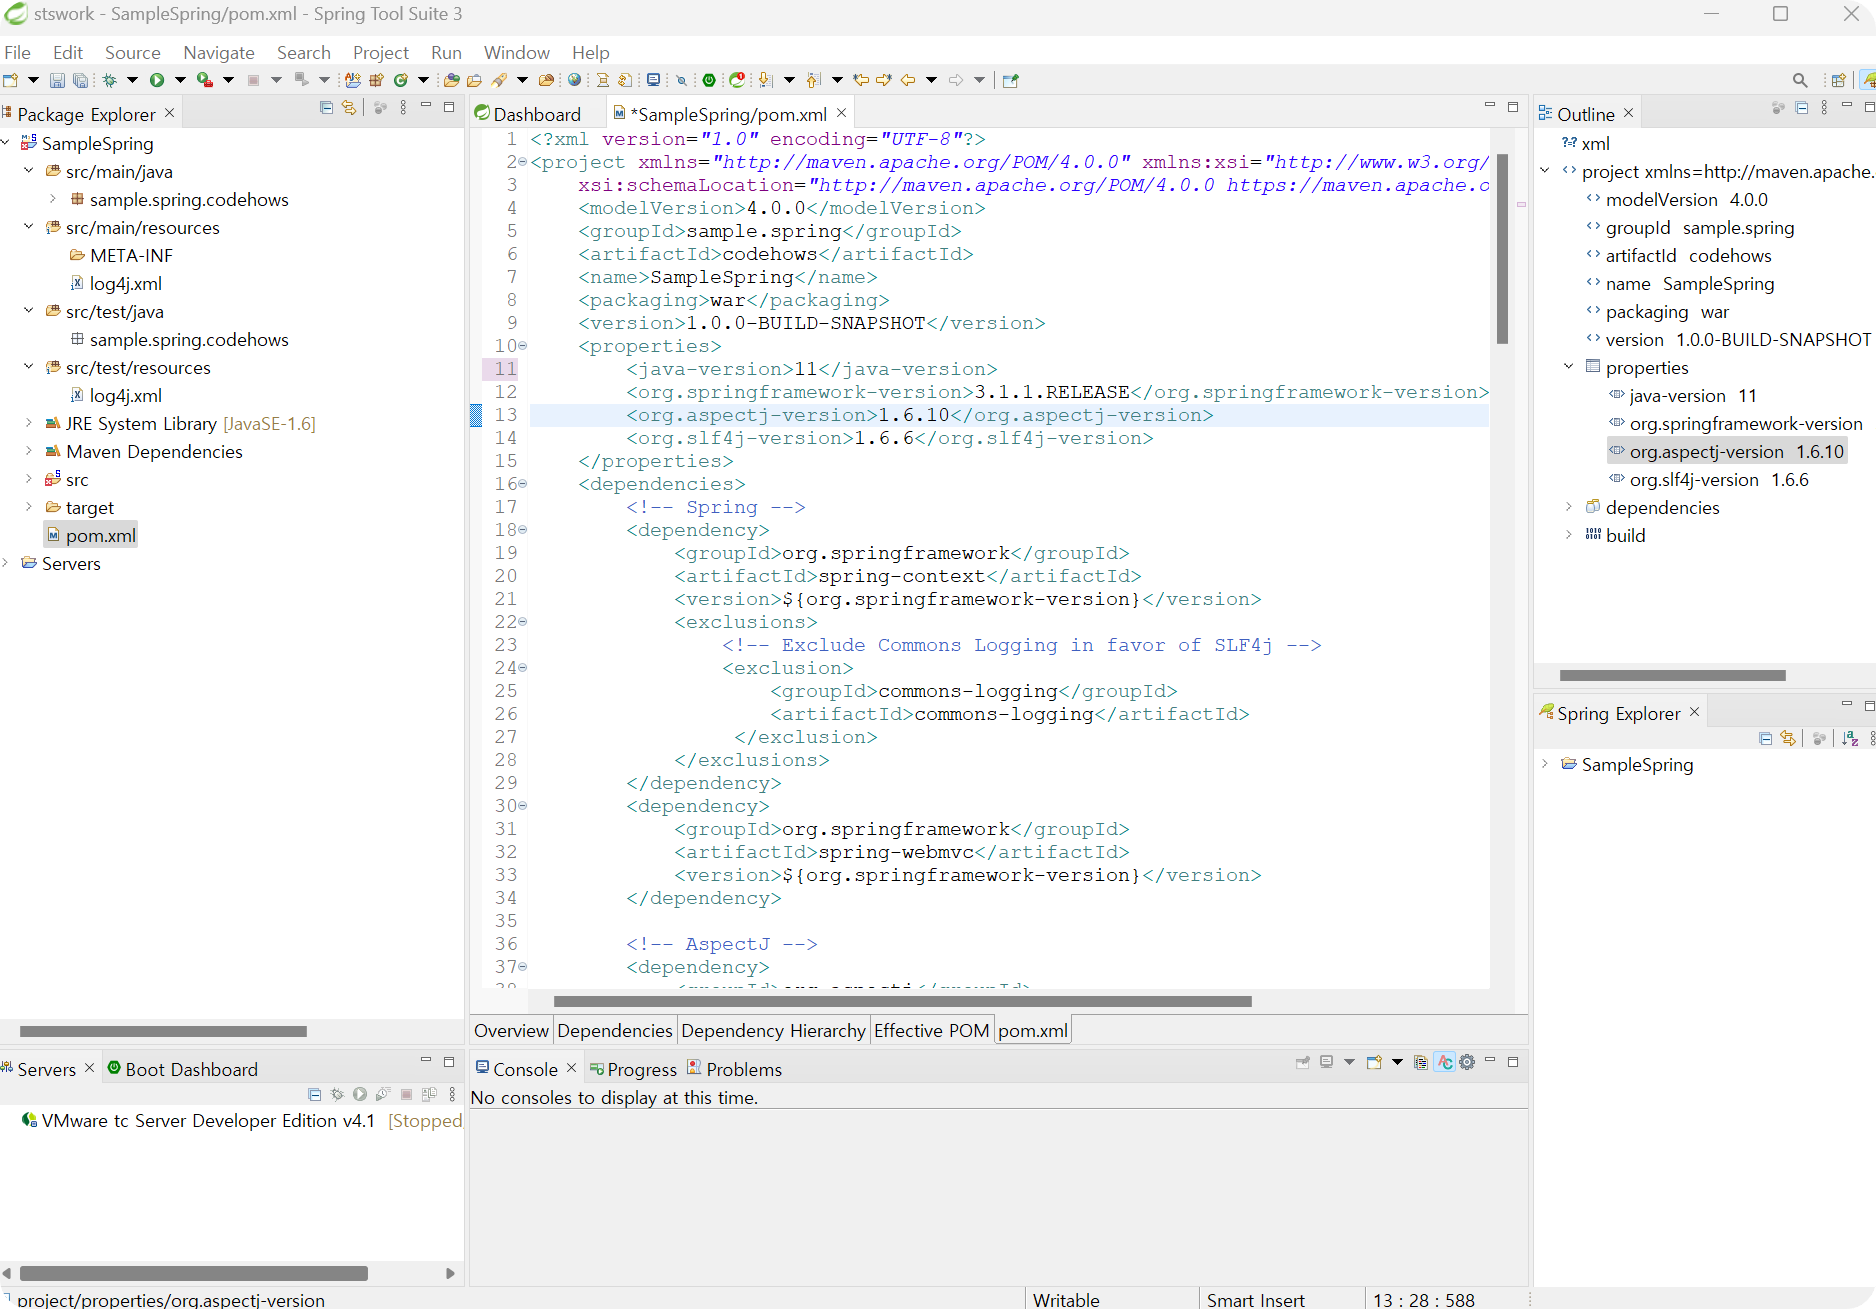This screenshot has height=1309, width=1876.
Task: Collapse the SampleSpring project node
Action: (x=6, y=143)
